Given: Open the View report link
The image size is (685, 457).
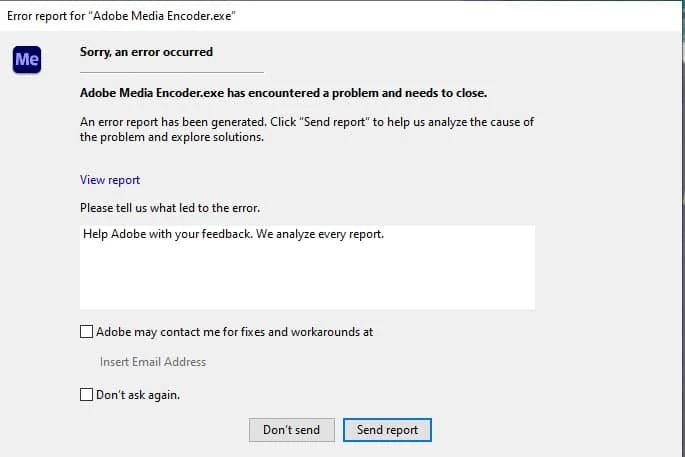Looking at the screenshot, I should tap(110, 180).
